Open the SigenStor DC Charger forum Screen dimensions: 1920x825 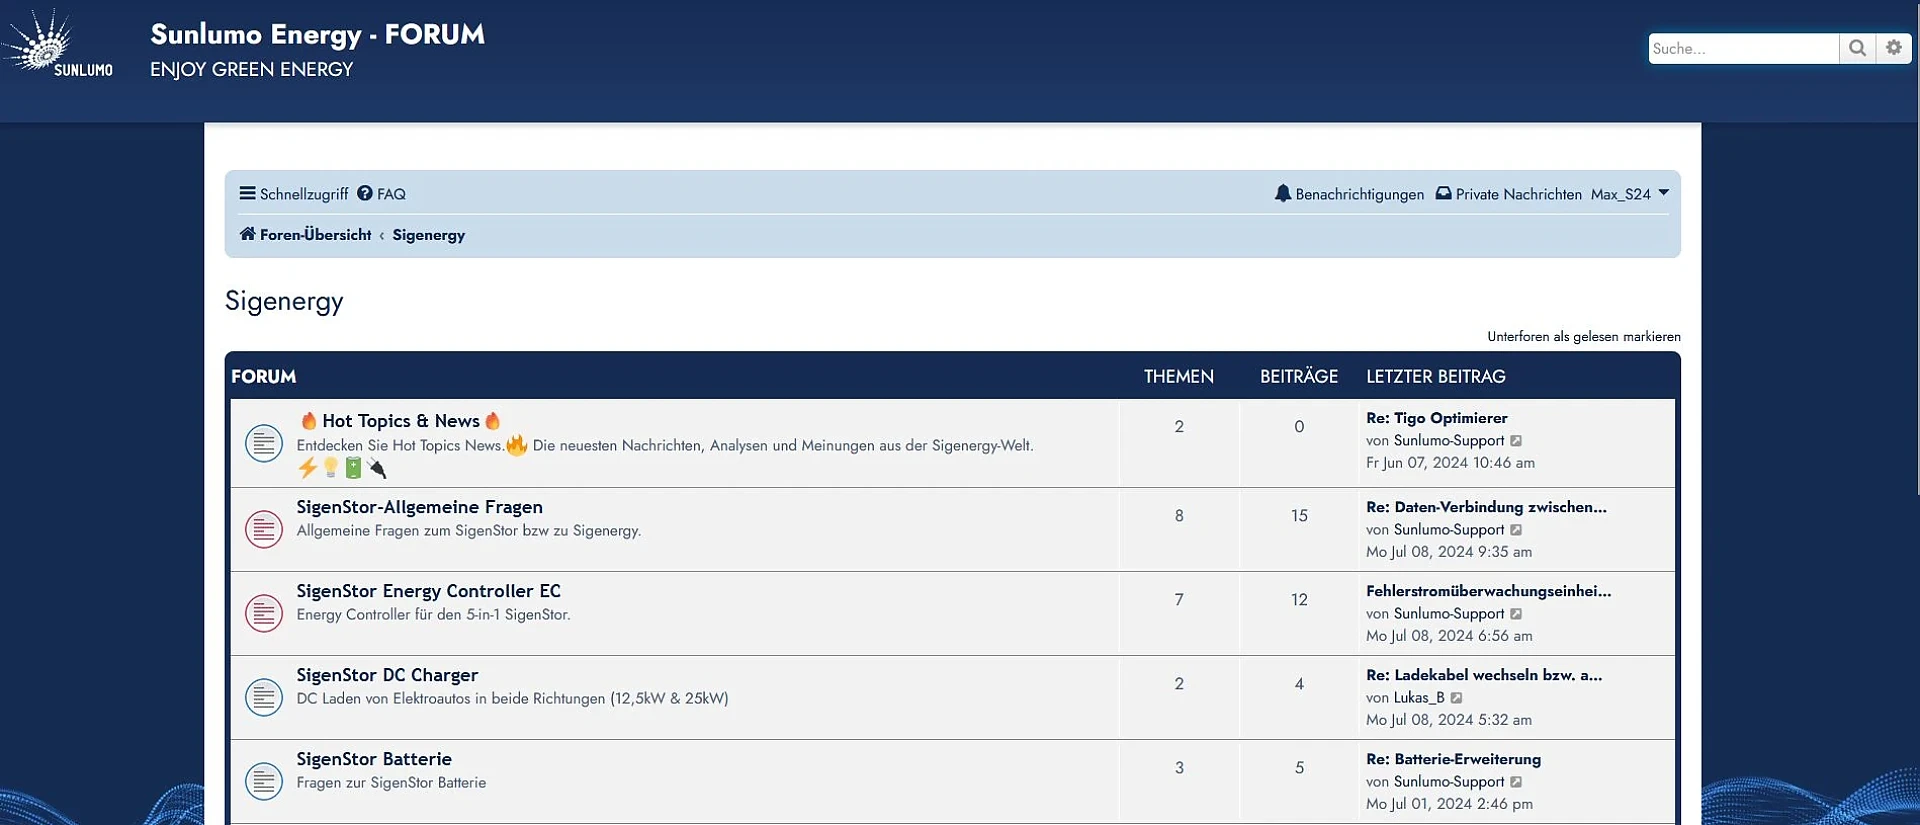[x=387, y=675]
